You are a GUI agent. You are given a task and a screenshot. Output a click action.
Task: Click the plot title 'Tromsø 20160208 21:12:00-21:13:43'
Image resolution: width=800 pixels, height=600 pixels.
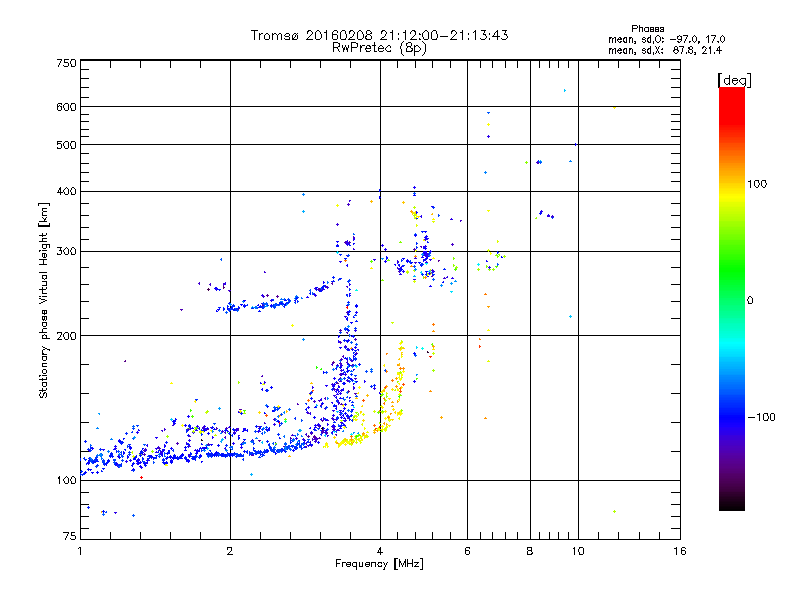point(379,35)
